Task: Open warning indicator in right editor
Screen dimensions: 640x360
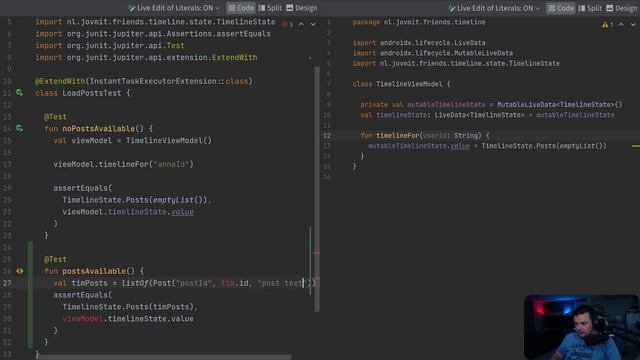Action: pos(607,24)
